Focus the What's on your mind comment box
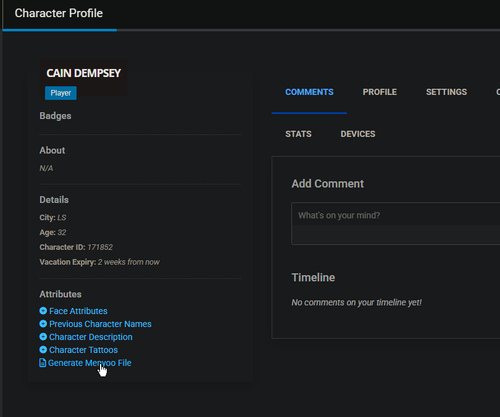 396,223
